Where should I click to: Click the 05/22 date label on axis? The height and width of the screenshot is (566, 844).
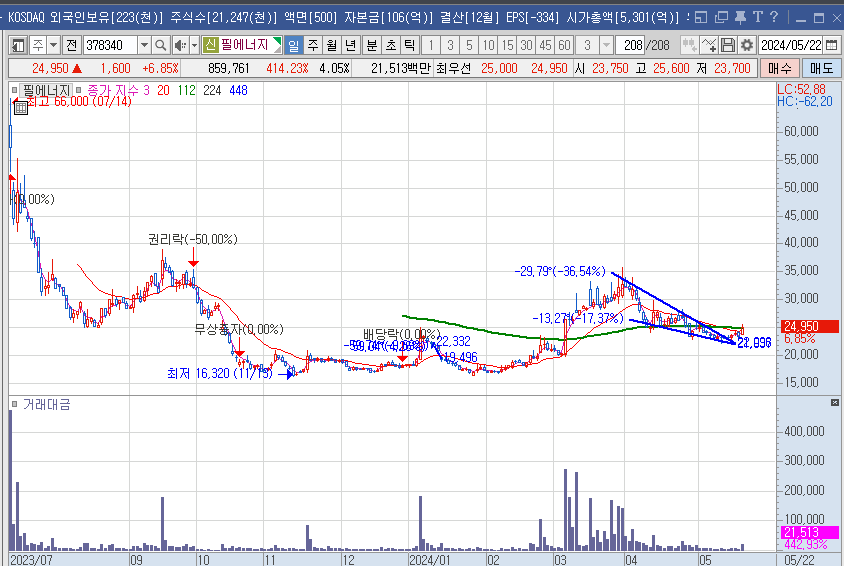799,560
